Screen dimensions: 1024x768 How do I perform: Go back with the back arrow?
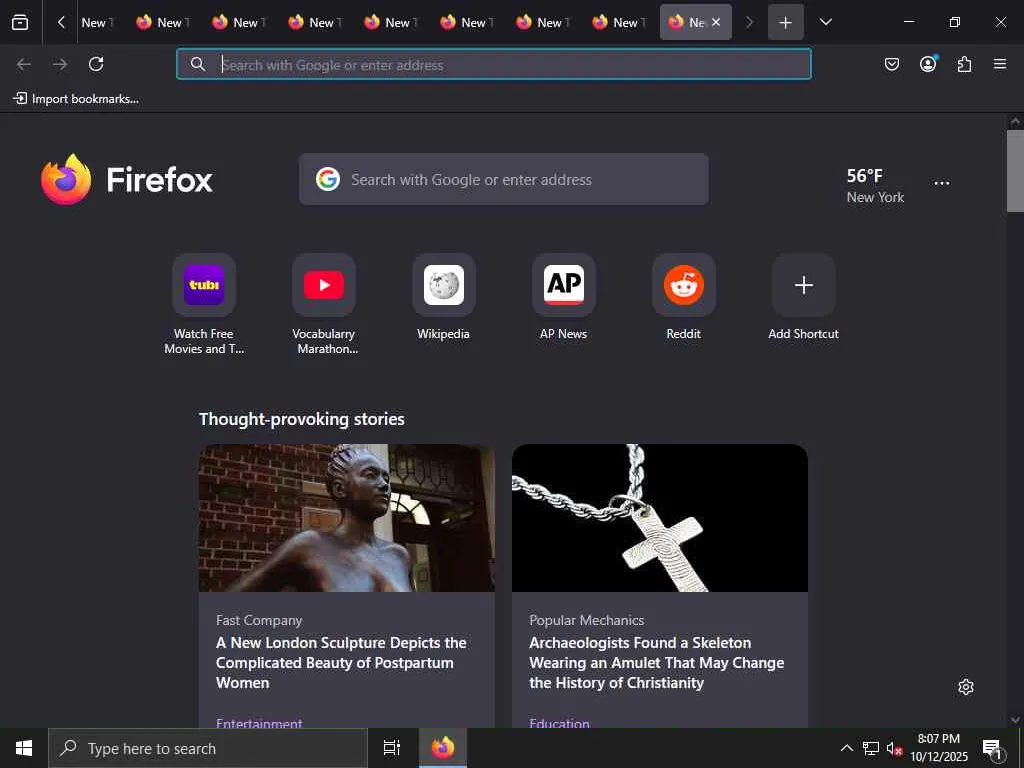[x=24, y=64]
